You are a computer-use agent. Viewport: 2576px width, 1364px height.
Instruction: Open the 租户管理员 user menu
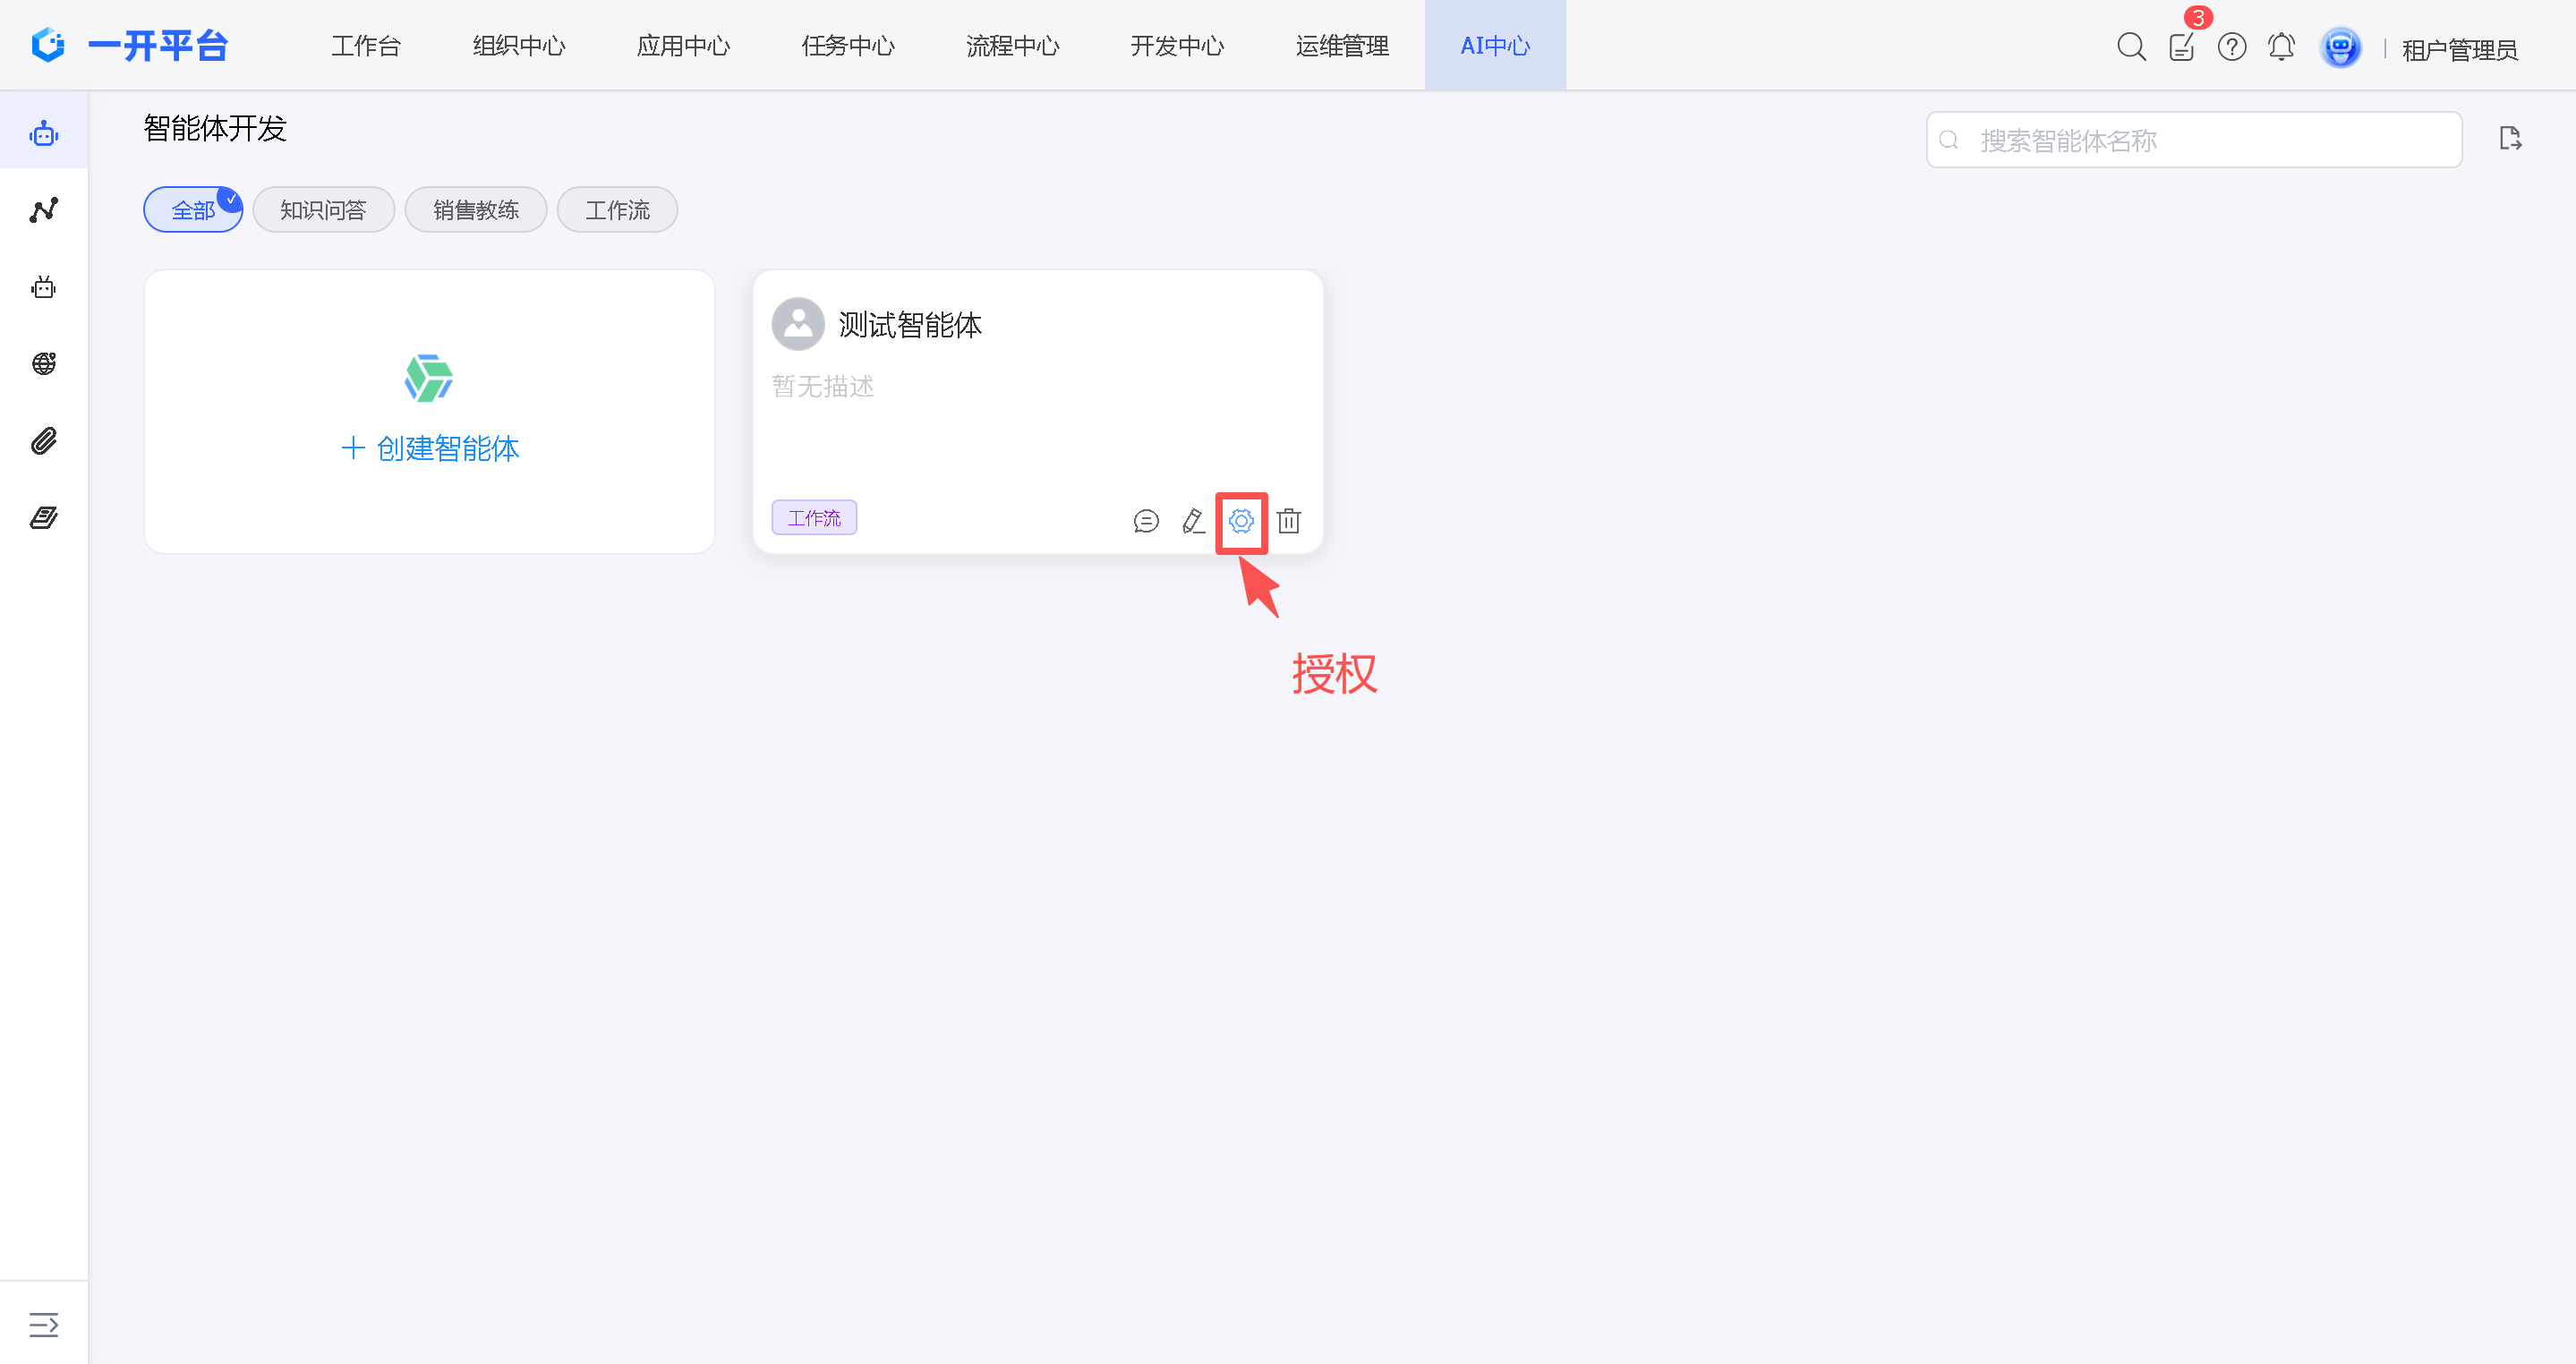click(x=2459, y=49)
